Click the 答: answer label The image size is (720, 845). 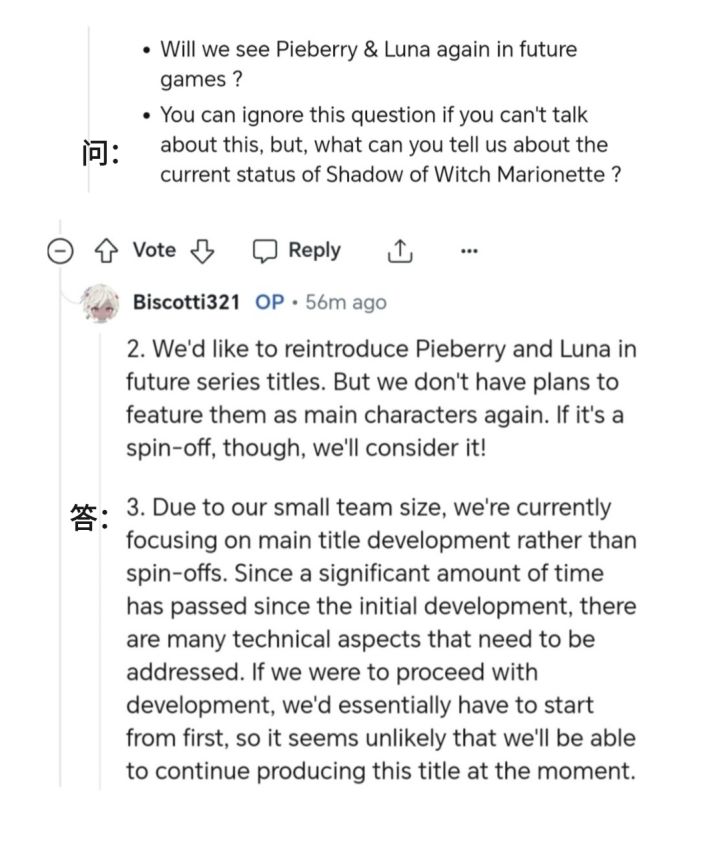pyautogui.click(x=90, y=519)
